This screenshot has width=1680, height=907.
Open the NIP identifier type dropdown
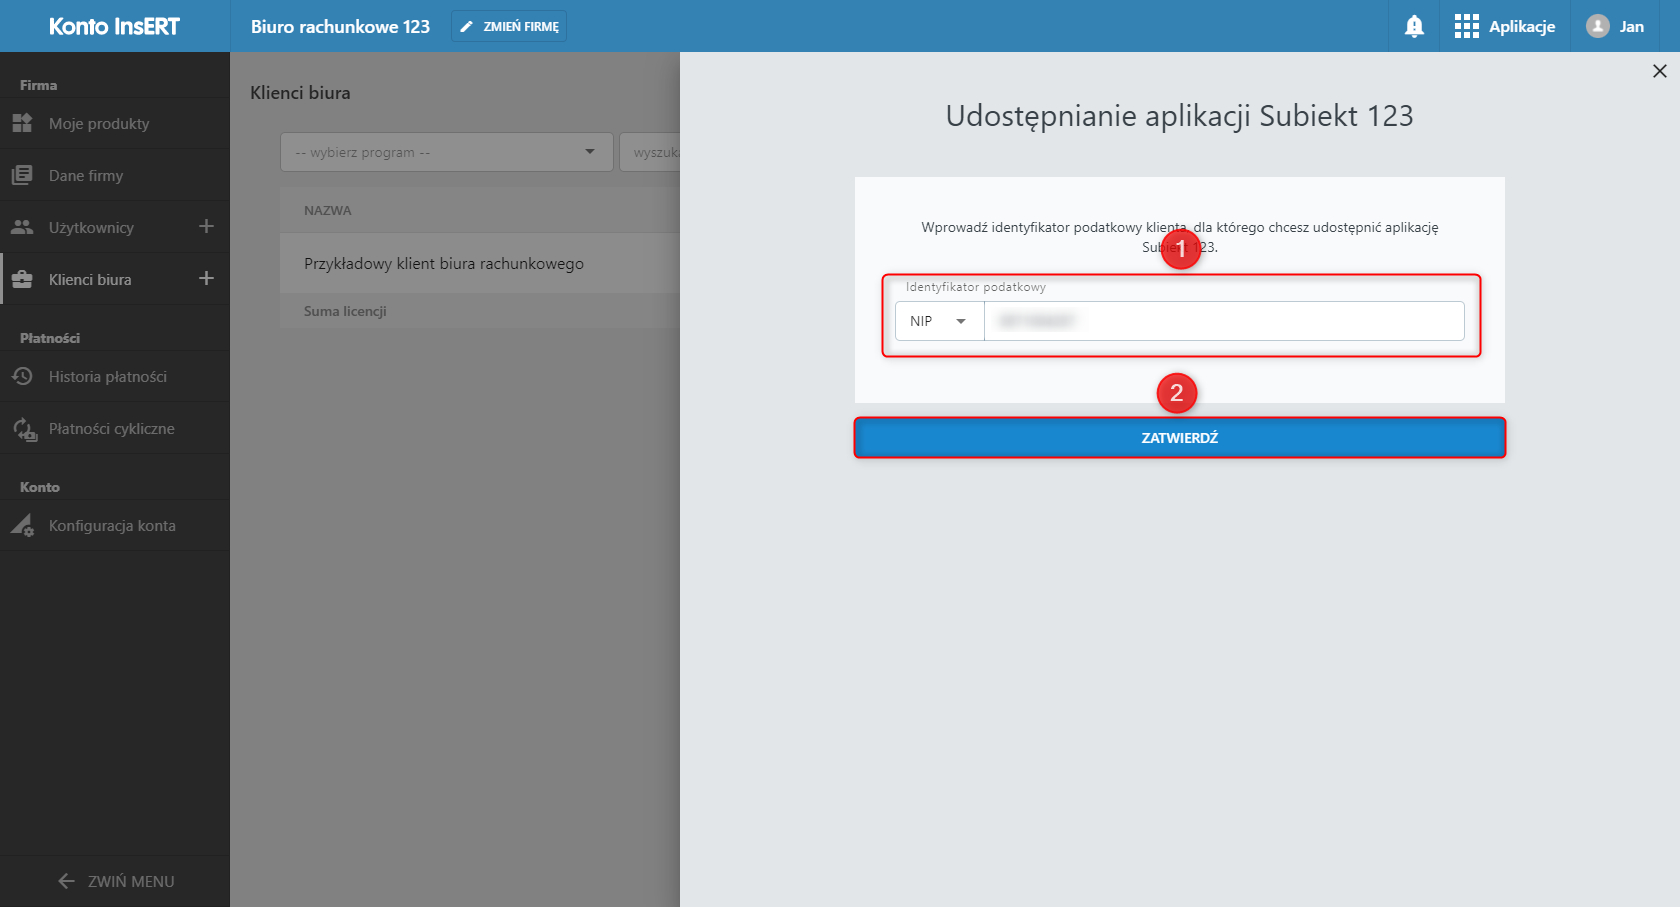click(939, 321)
